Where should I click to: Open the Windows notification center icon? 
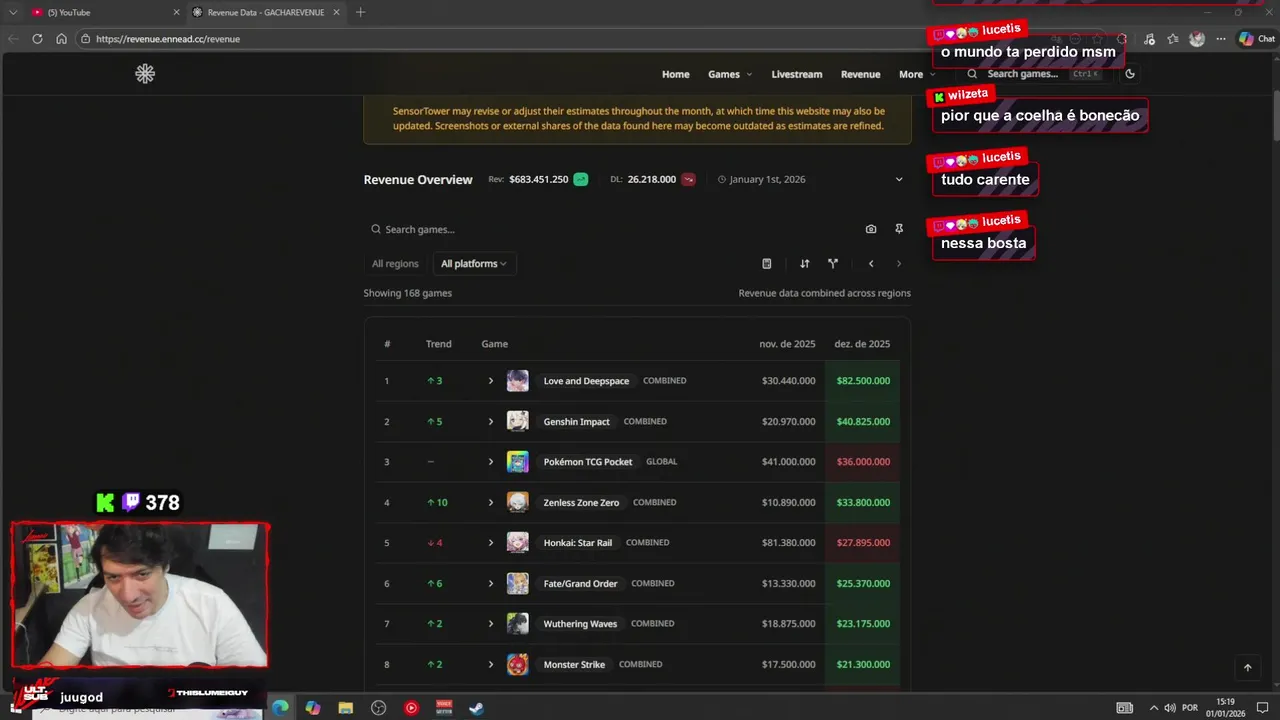coord(1262,708)
